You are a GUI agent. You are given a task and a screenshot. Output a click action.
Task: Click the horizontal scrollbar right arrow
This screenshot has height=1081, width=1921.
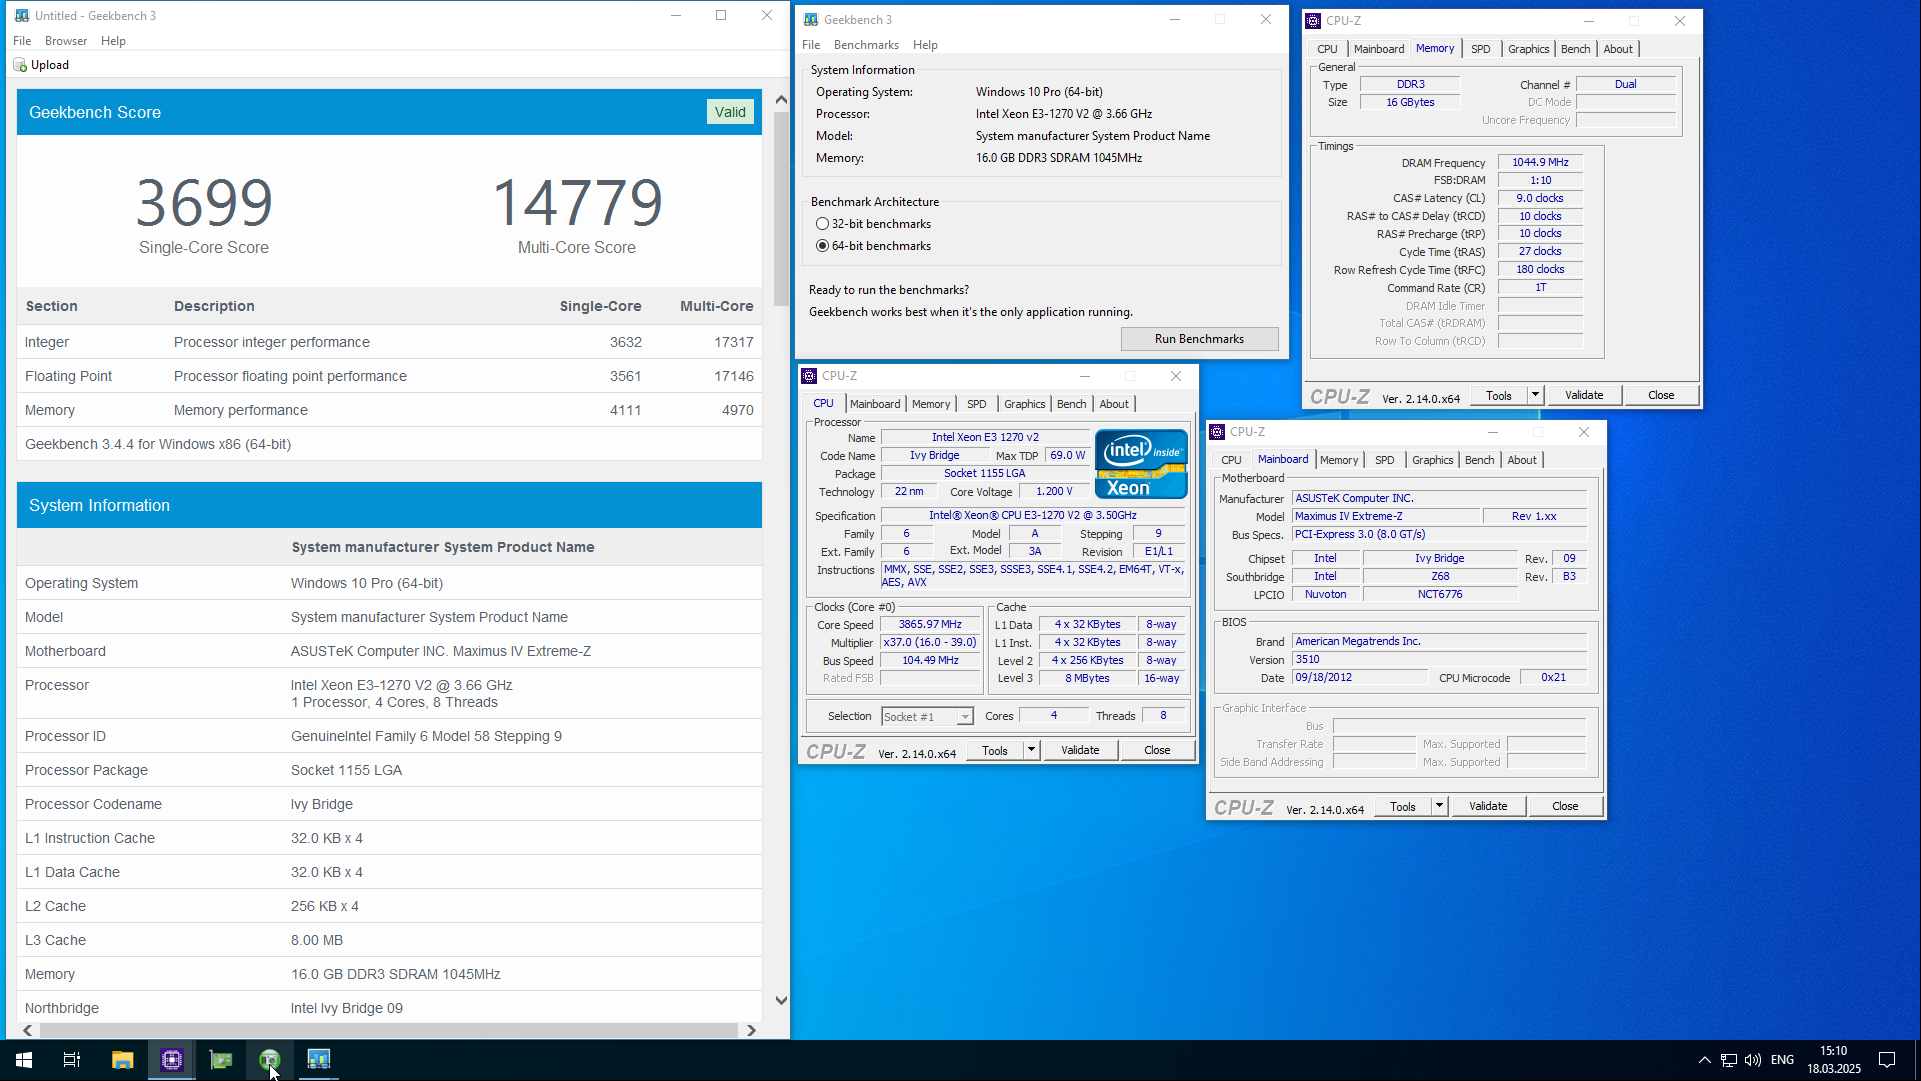[x=751, y=1030]
